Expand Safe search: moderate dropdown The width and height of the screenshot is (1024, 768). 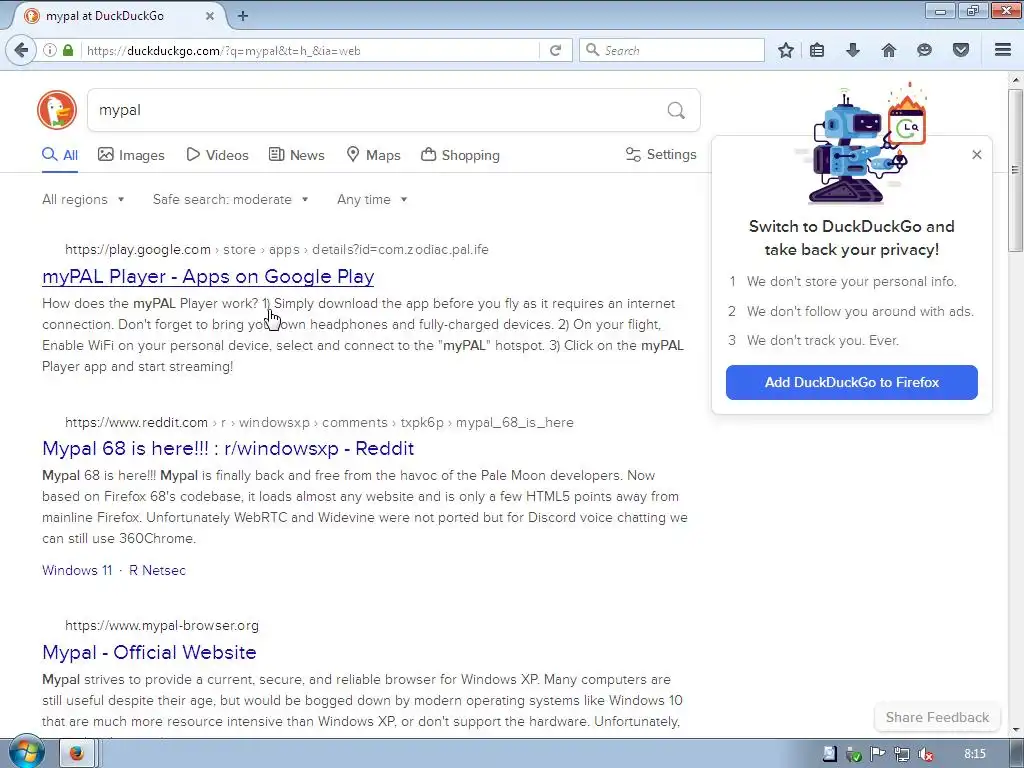231,199
